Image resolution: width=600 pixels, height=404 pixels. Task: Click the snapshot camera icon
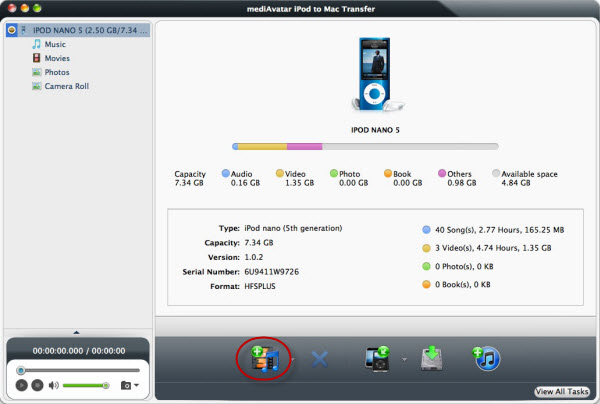point(126,385)
